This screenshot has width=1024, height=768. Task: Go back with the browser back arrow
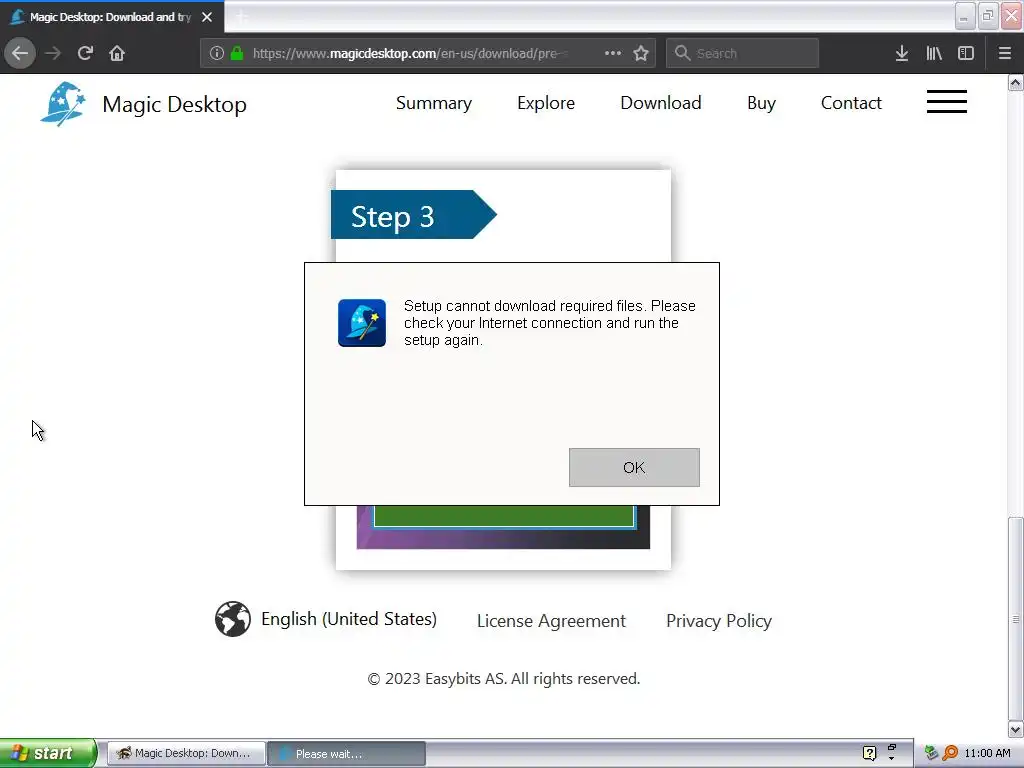click(20, 53)
